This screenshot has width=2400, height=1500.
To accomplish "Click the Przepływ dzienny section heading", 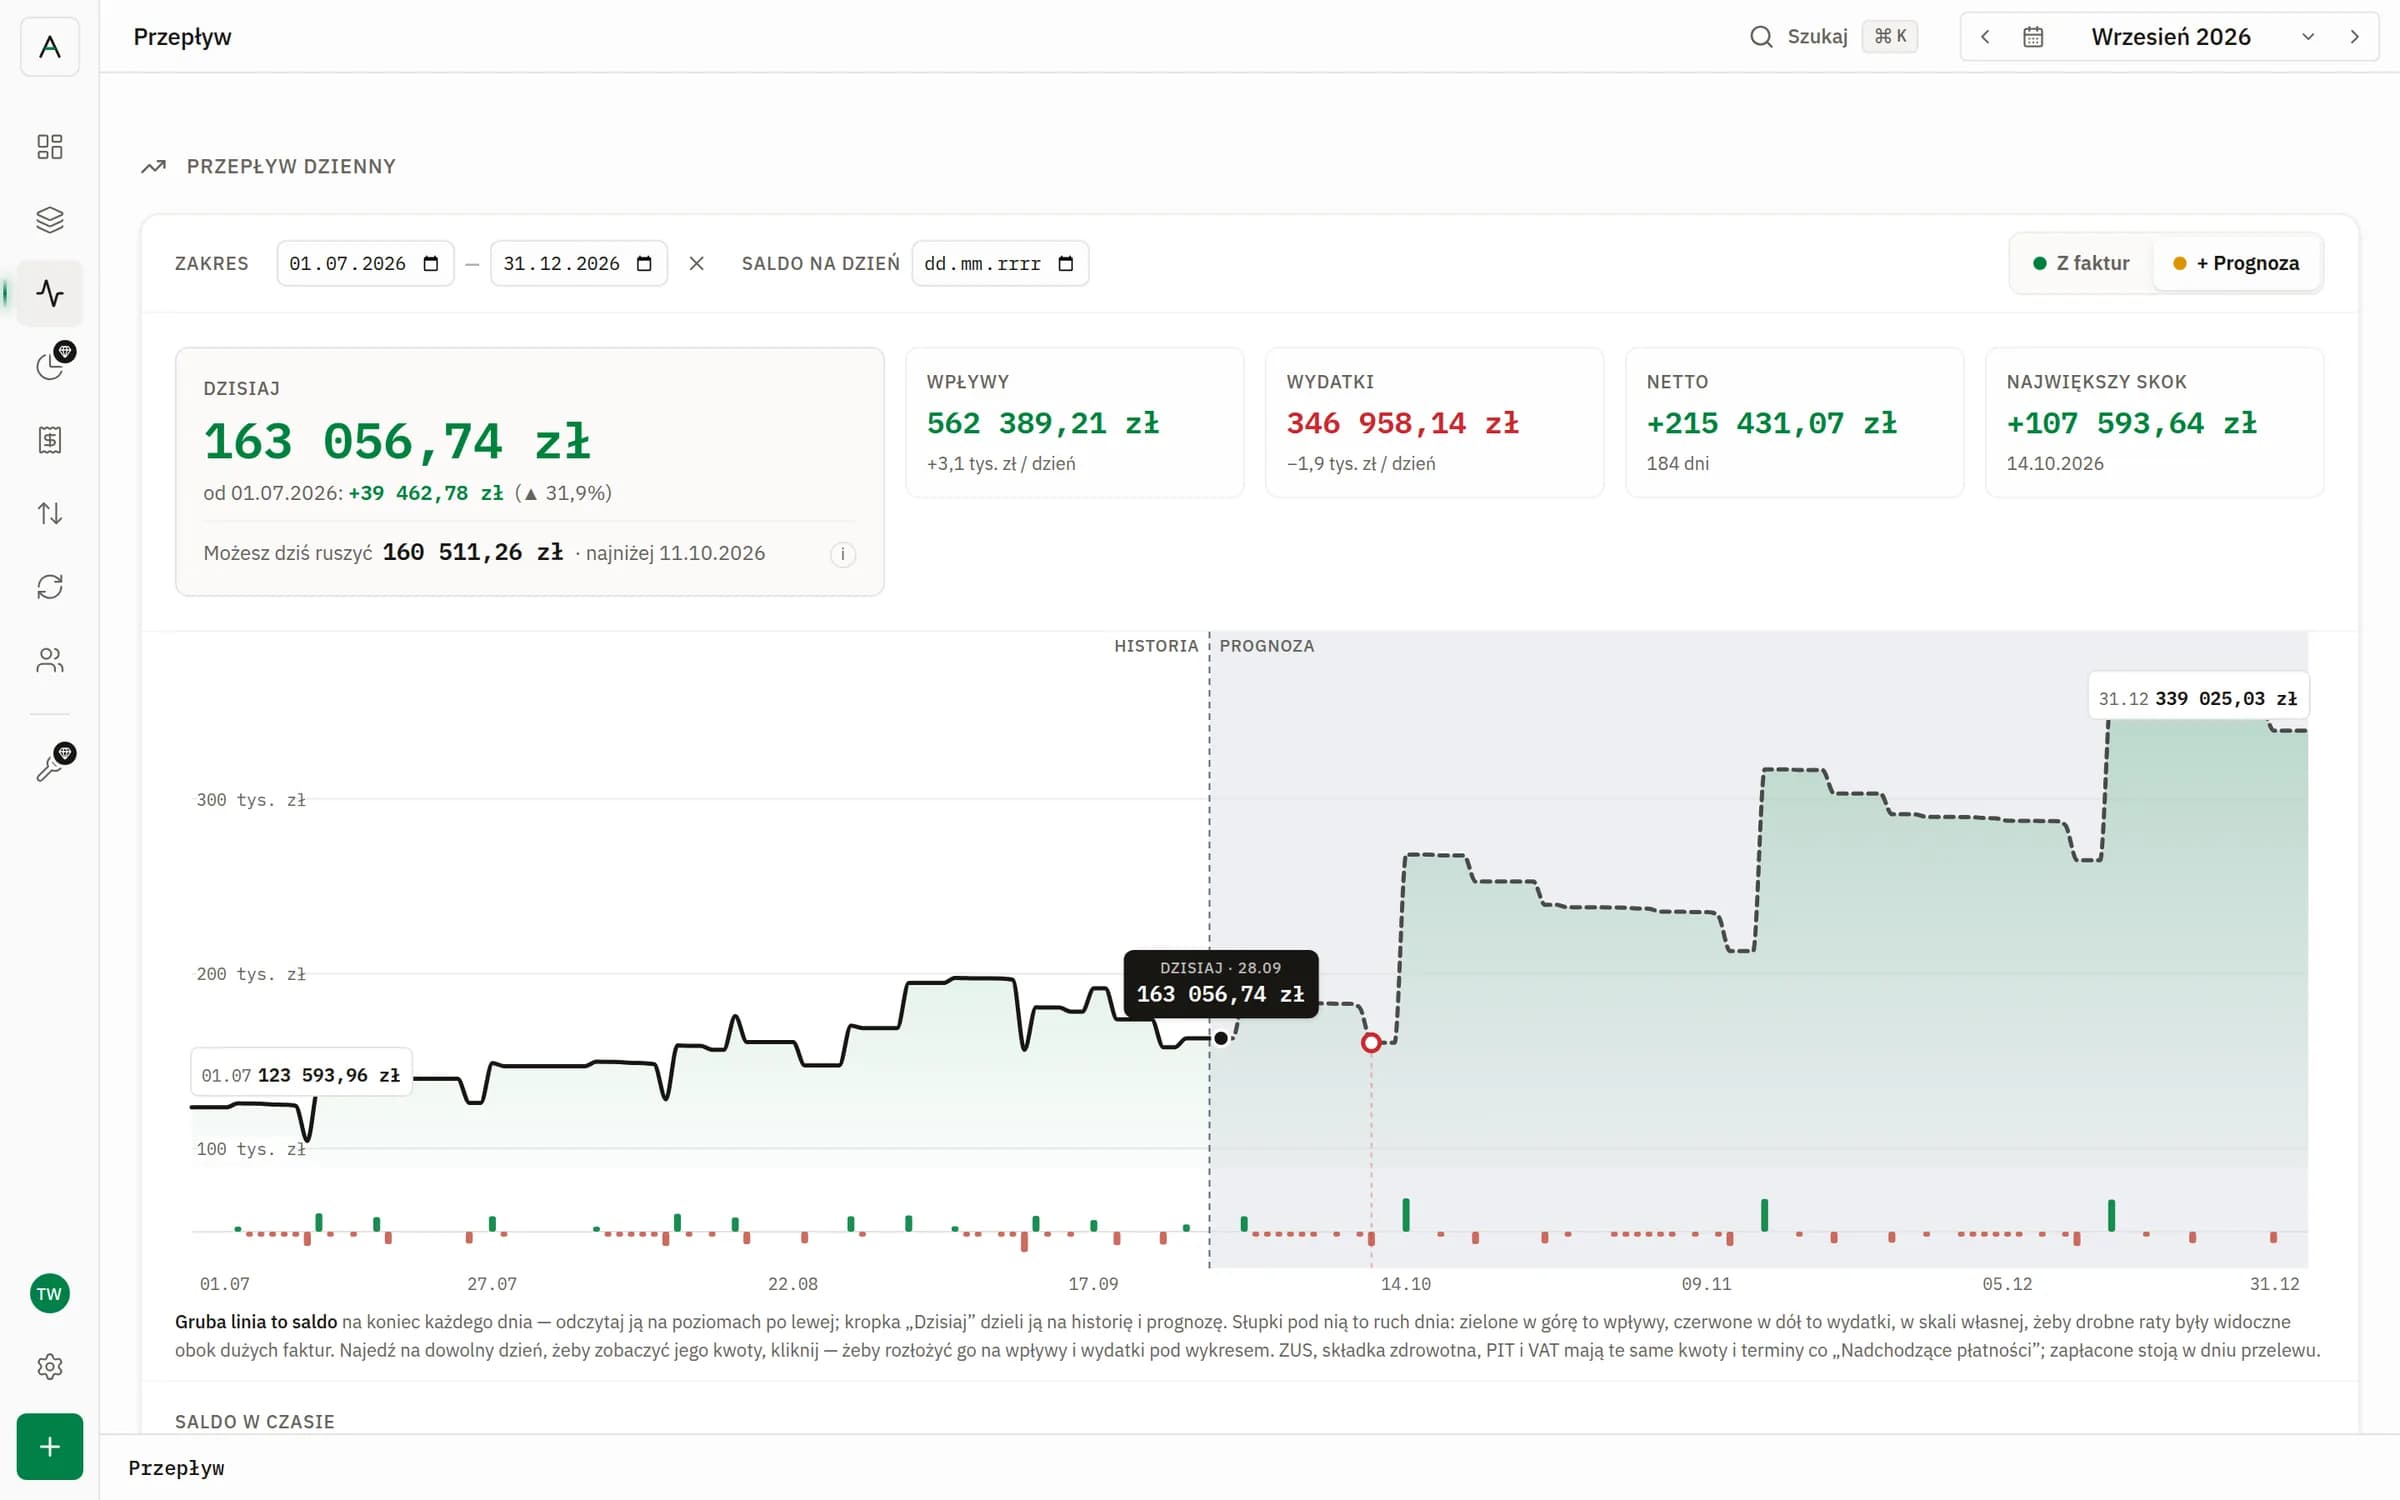I will point(290,167).
